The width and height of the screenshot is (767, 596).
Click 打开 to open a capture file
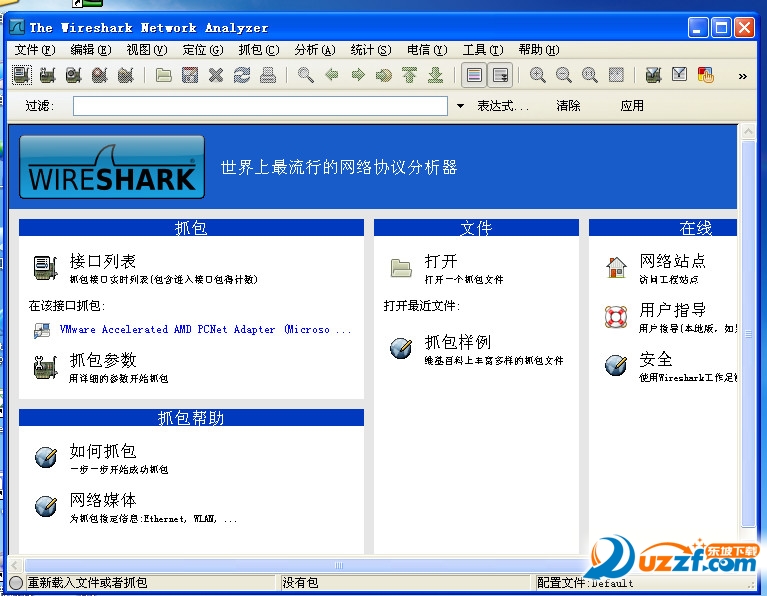pyautogui.click(x=441, y=261)
